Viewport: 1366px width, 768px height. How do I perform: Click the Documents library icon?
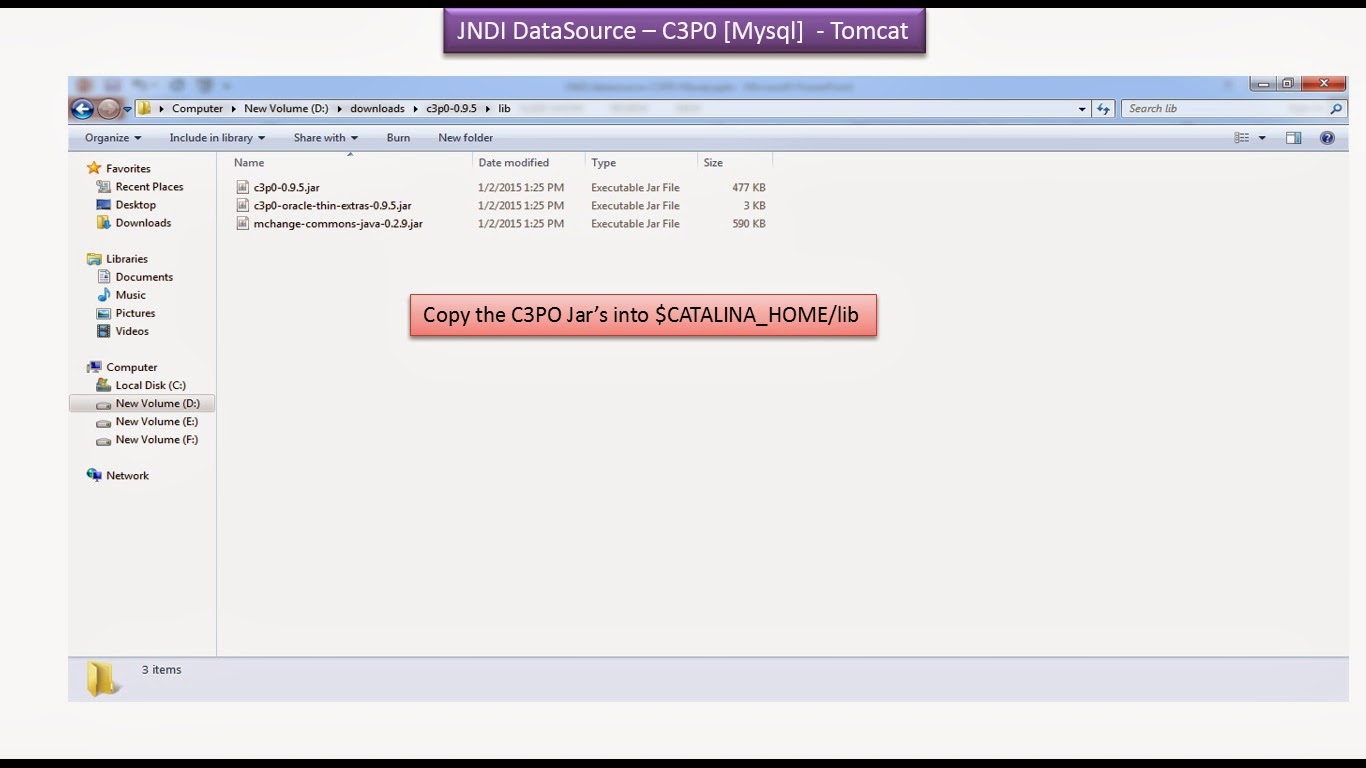103,277
